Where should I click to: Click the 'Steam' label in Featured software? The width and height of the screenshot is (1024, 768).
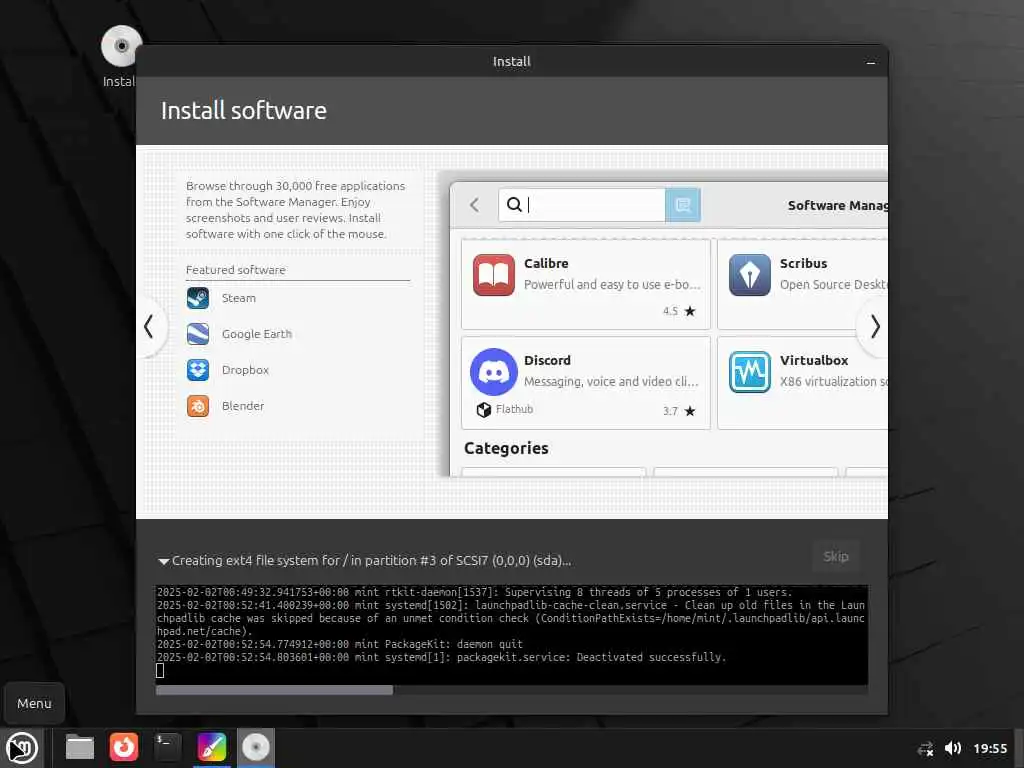click(x=239, y=298)
